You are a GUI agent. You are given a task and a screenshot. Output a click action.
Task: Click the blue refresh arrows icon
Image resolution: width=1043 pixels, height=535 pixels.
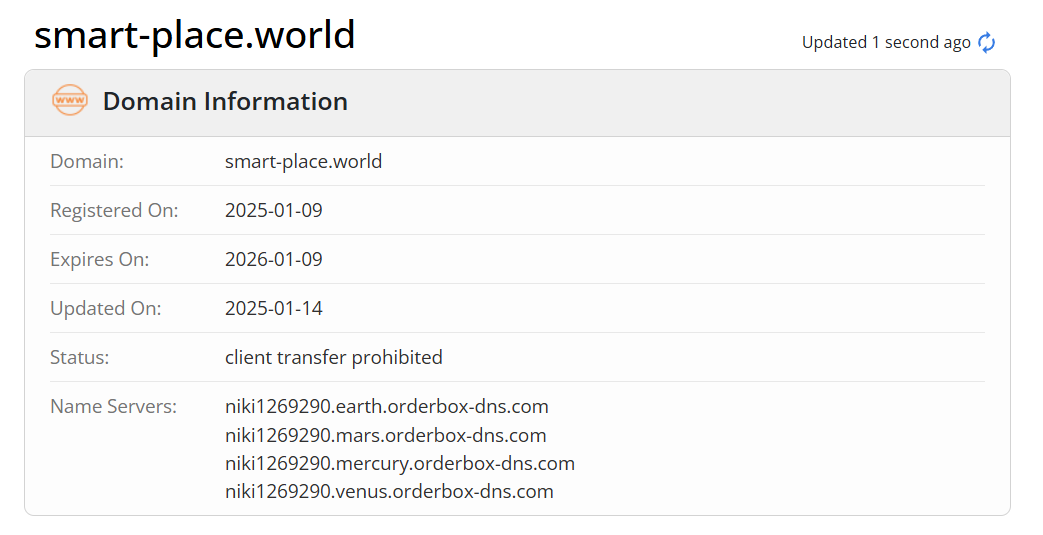pyautogui.click(x=986, y=43)
